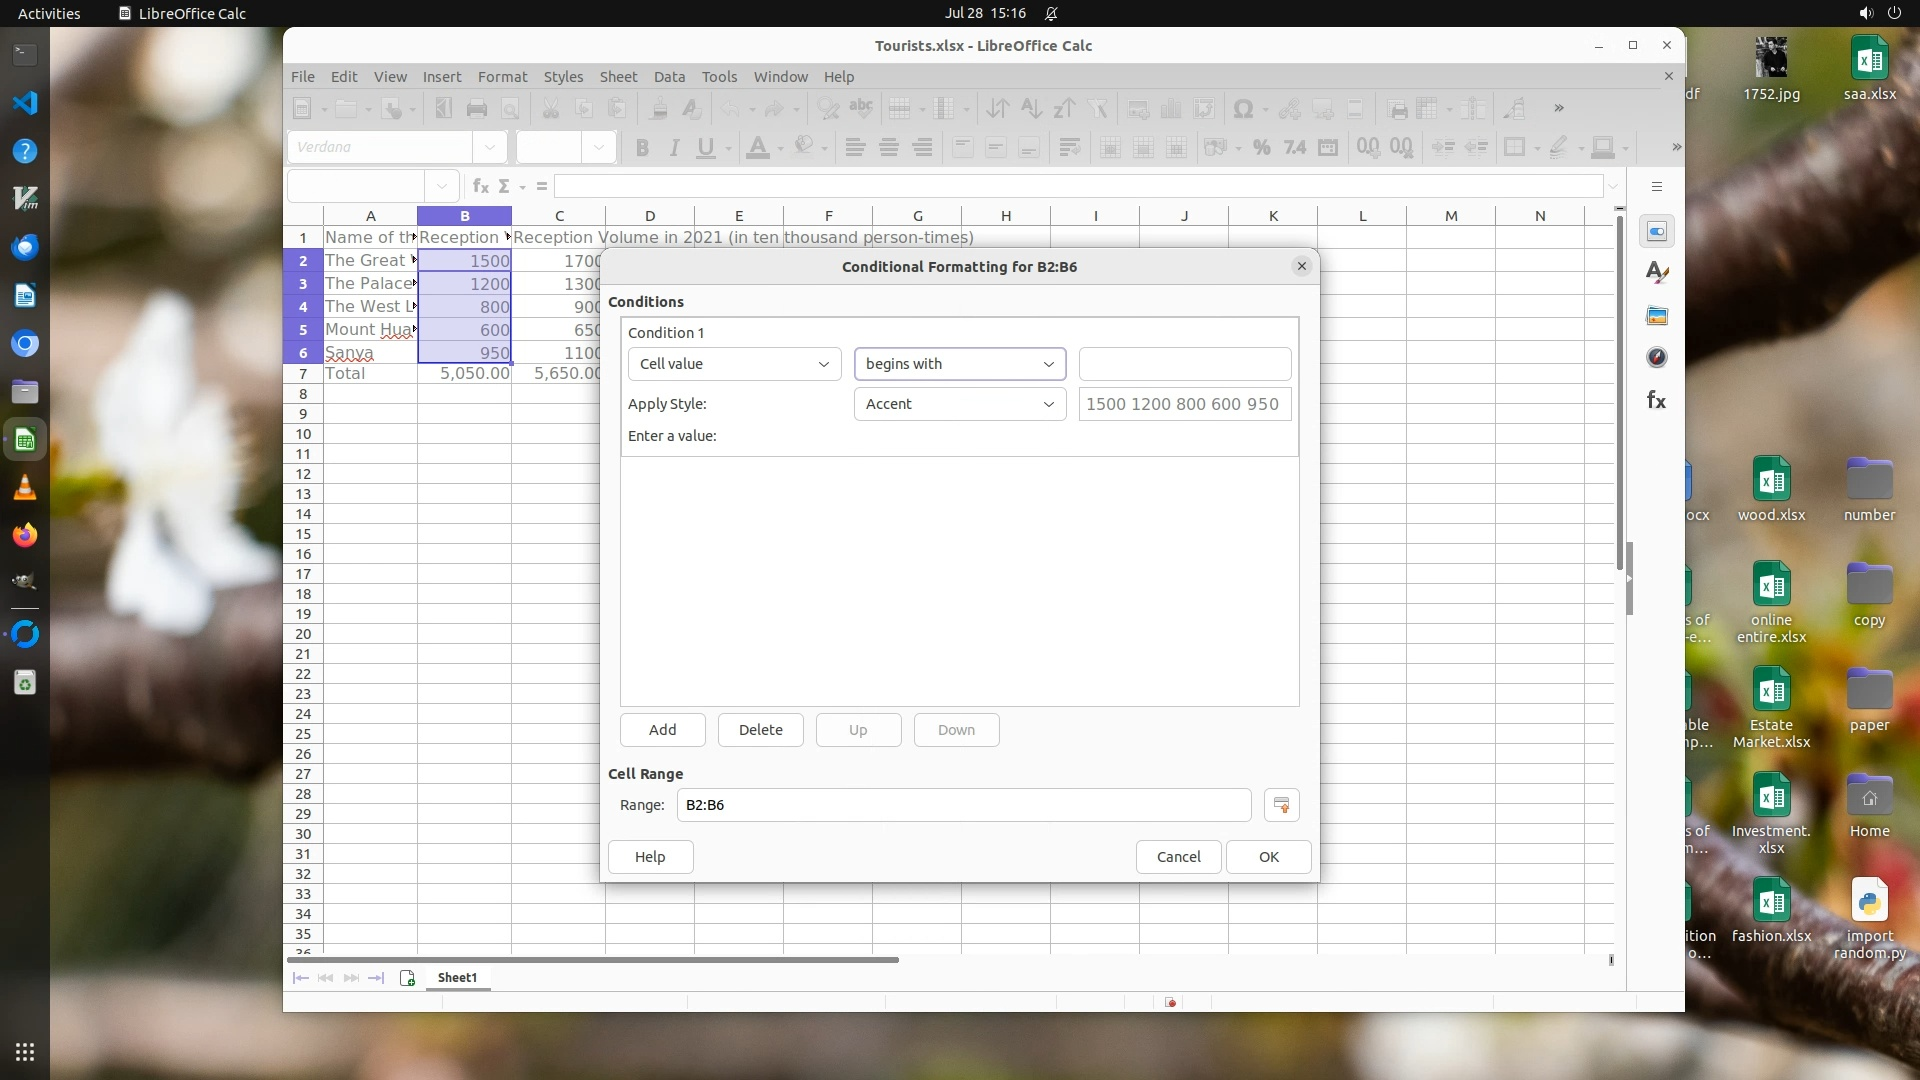
Task: Click the condition value input field
Action: 1184,364
